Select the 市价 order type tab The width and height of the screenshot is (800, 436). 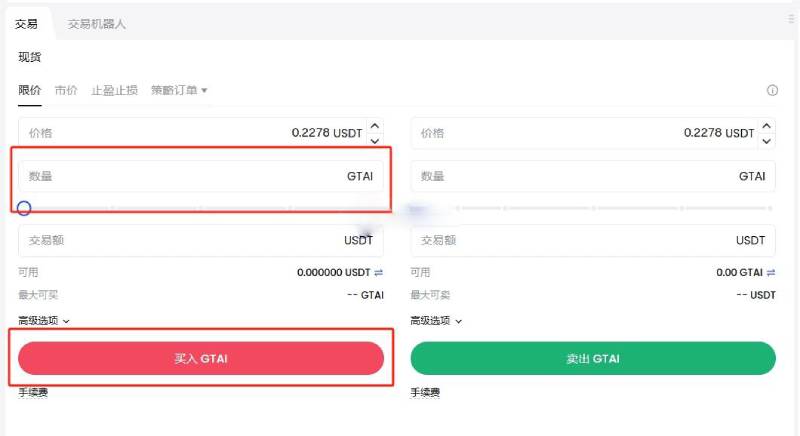click(x=66, y=90)
